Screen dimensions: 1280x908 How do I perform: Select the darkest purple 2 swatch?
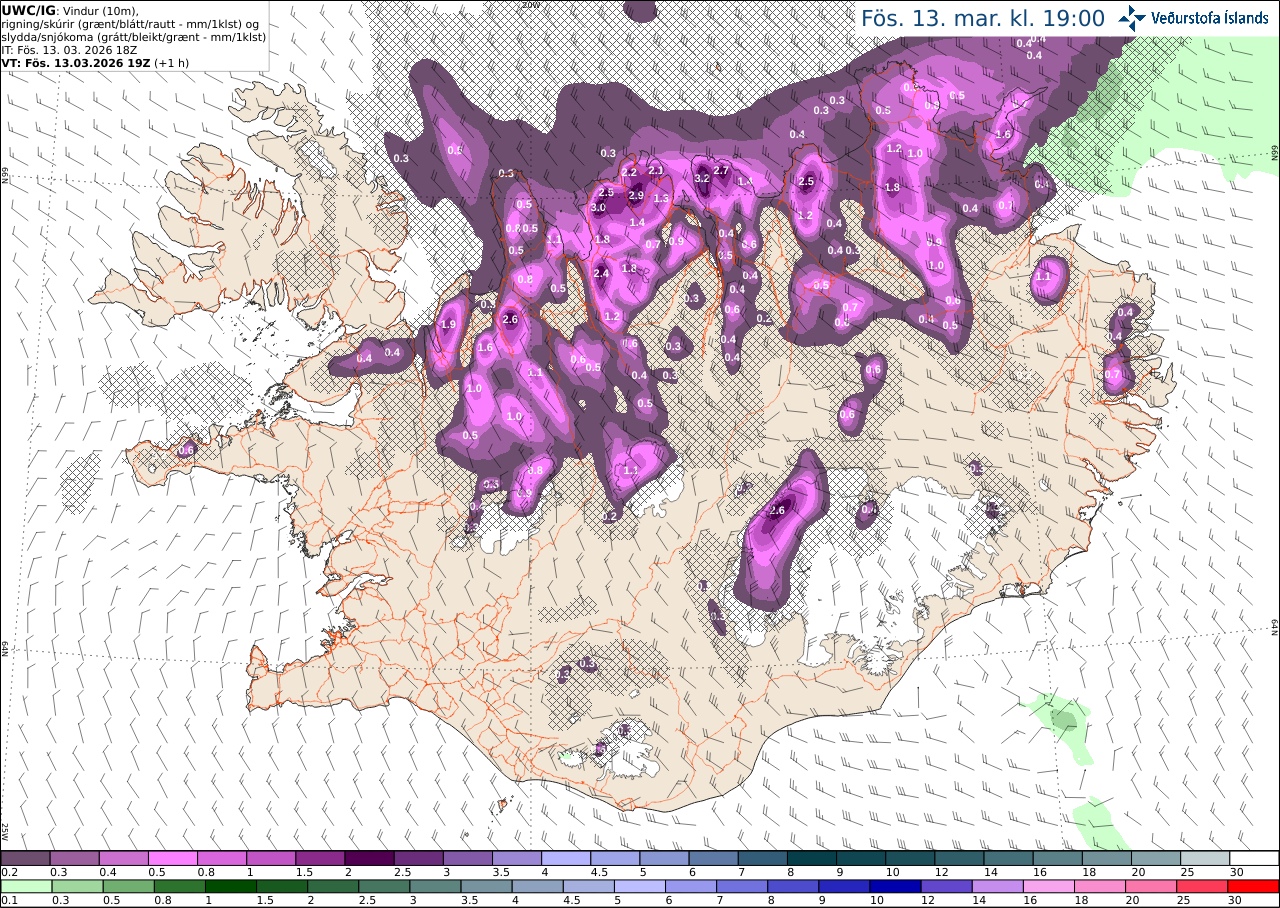tap(369, 858)
